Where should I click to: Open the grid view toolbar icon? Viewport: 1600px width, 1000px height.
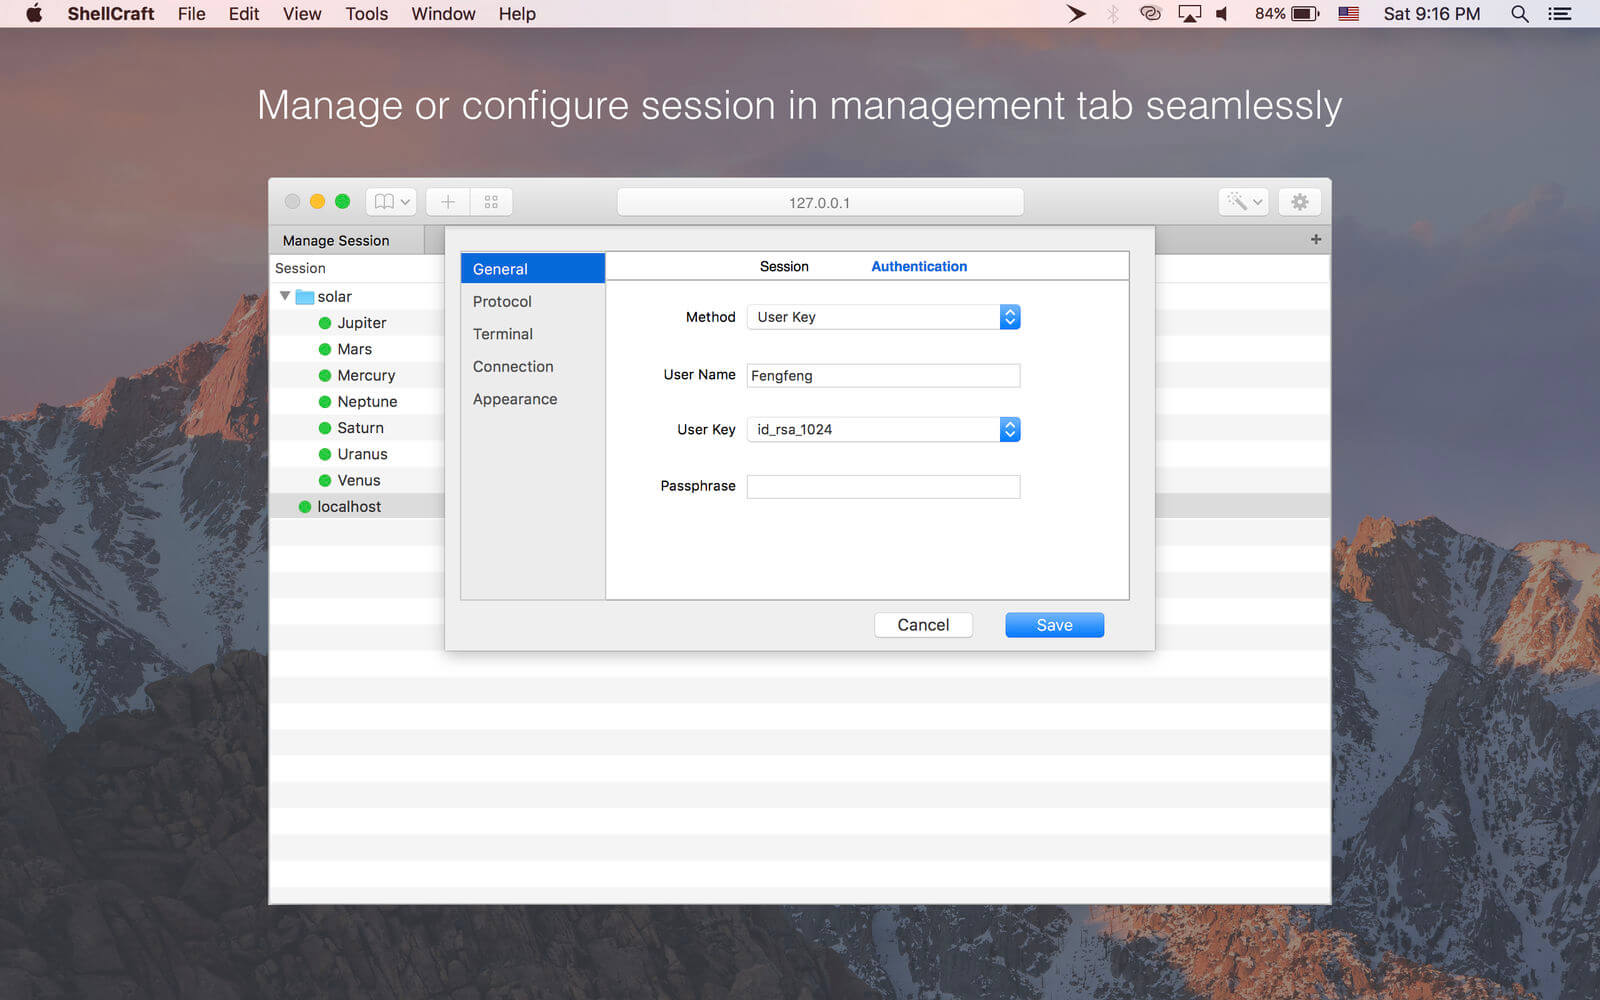pos(491,202)
